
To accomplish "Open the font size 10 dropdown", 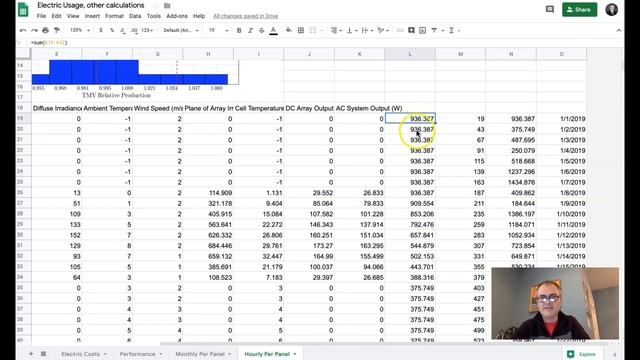I will pyautogui.click(x=218, y=30).
